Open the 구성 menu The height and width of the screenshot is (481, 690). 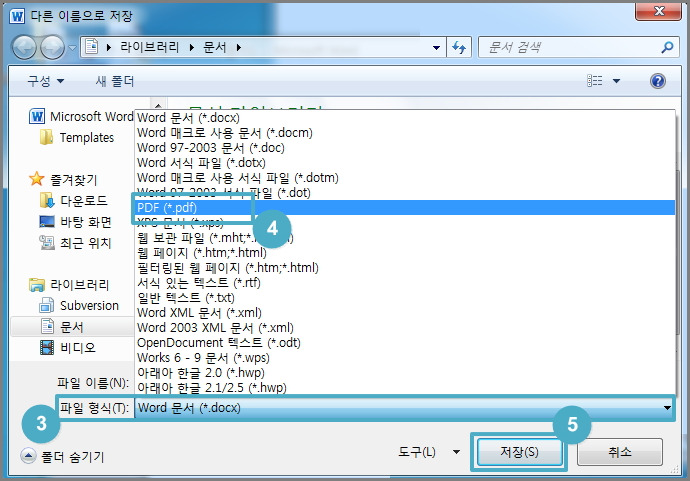click(x=46, y=81)
